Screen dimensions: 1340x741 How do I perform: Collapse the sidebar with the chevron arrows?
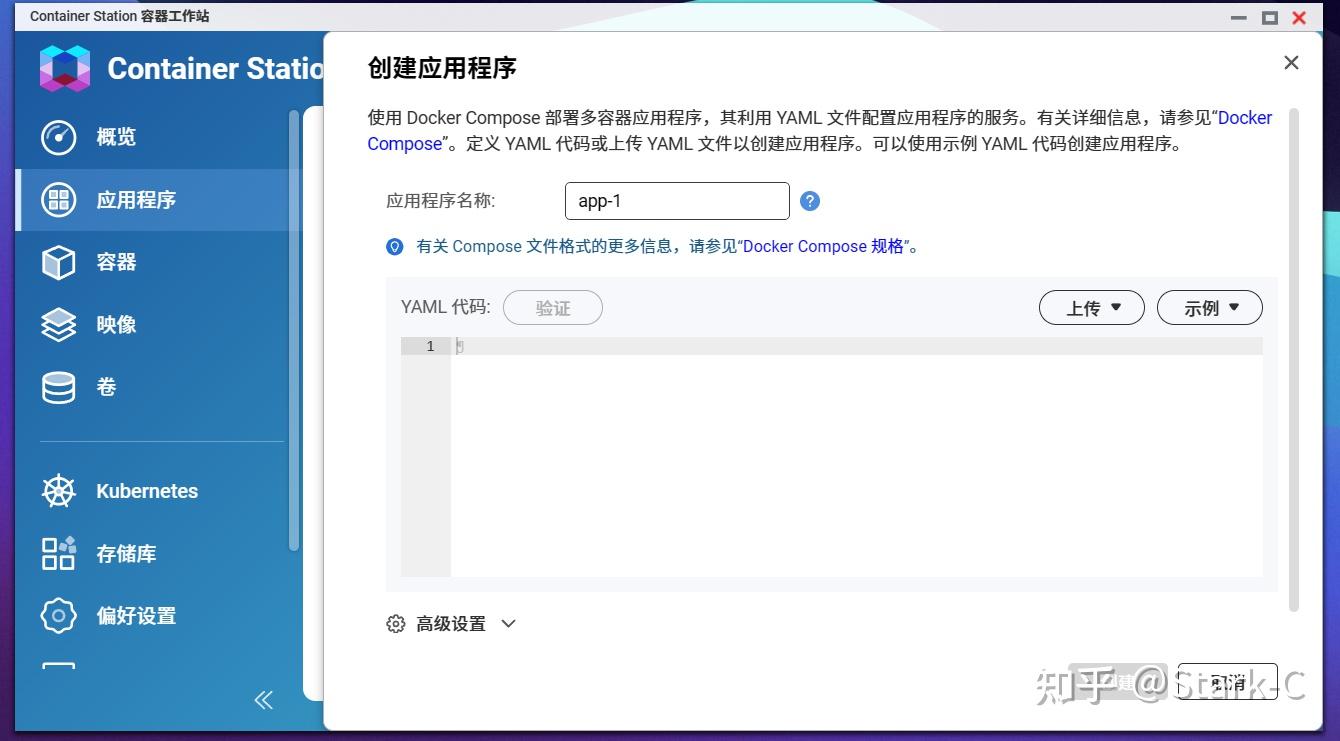tap(263, 700)
